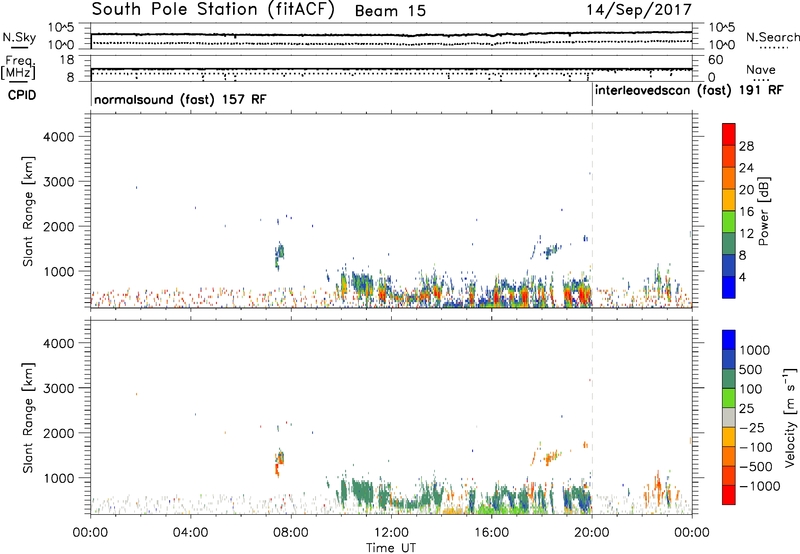Click the dashed 20:00 line in velocity panel
This screenshot has height=554, width=800.
click(x=592, y=417)
